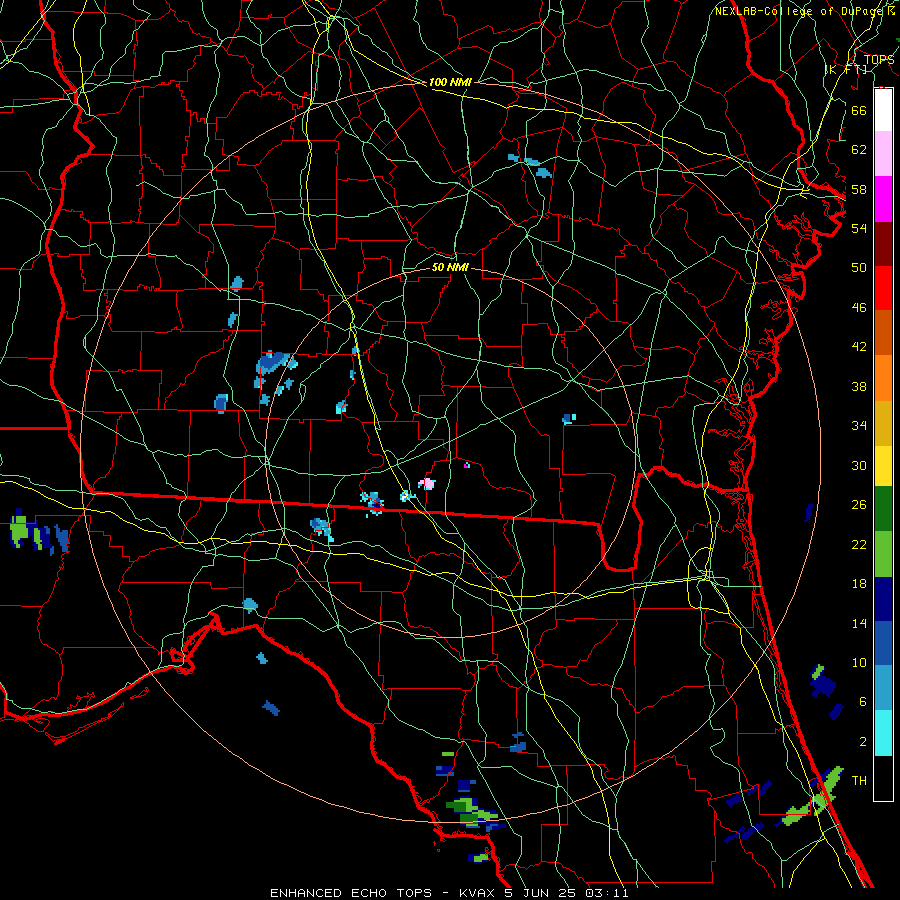900x900 pixels.
Task: Select the light green legend swatch
Action: coord(883,554)
